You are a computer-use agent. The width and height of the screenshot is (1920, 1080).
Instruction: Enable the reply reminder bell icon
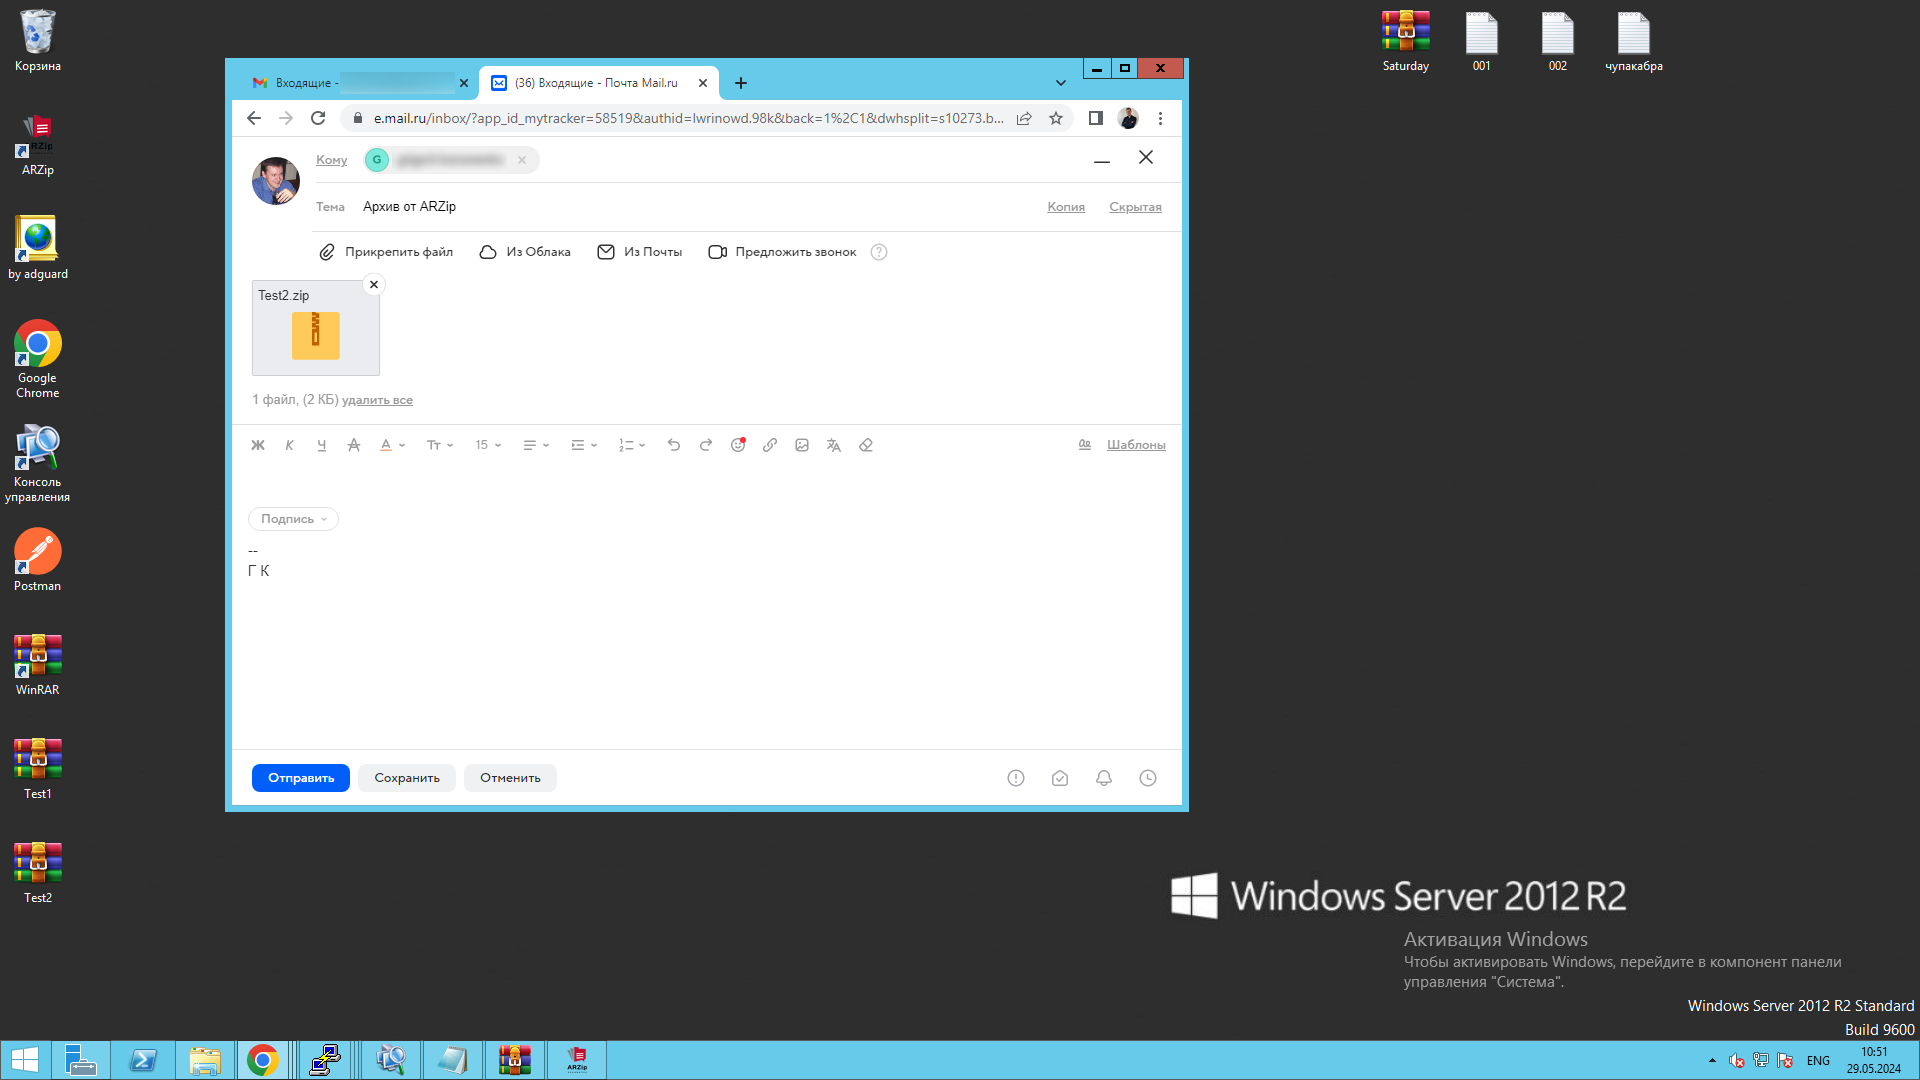point(1104,778)
